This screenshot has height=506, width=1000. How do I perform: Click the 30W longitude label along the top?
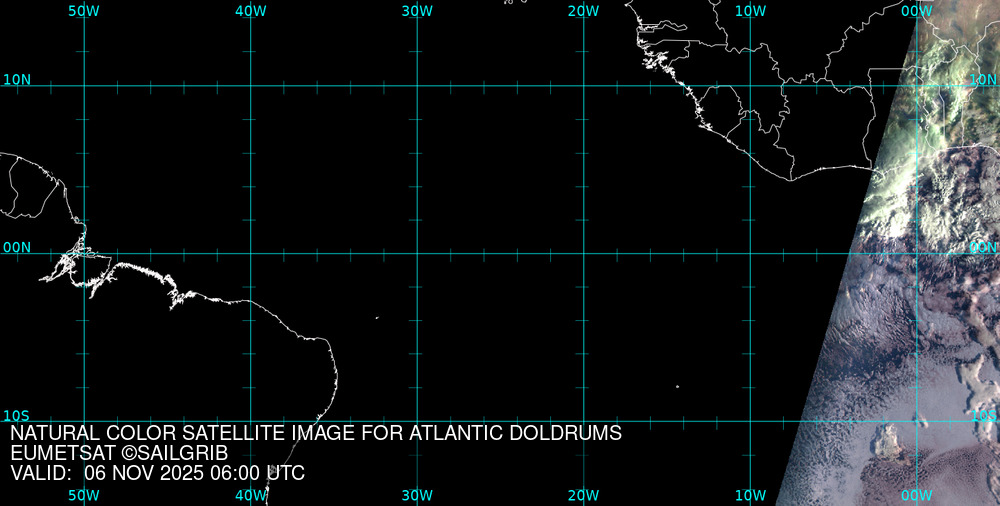point(417,11)
